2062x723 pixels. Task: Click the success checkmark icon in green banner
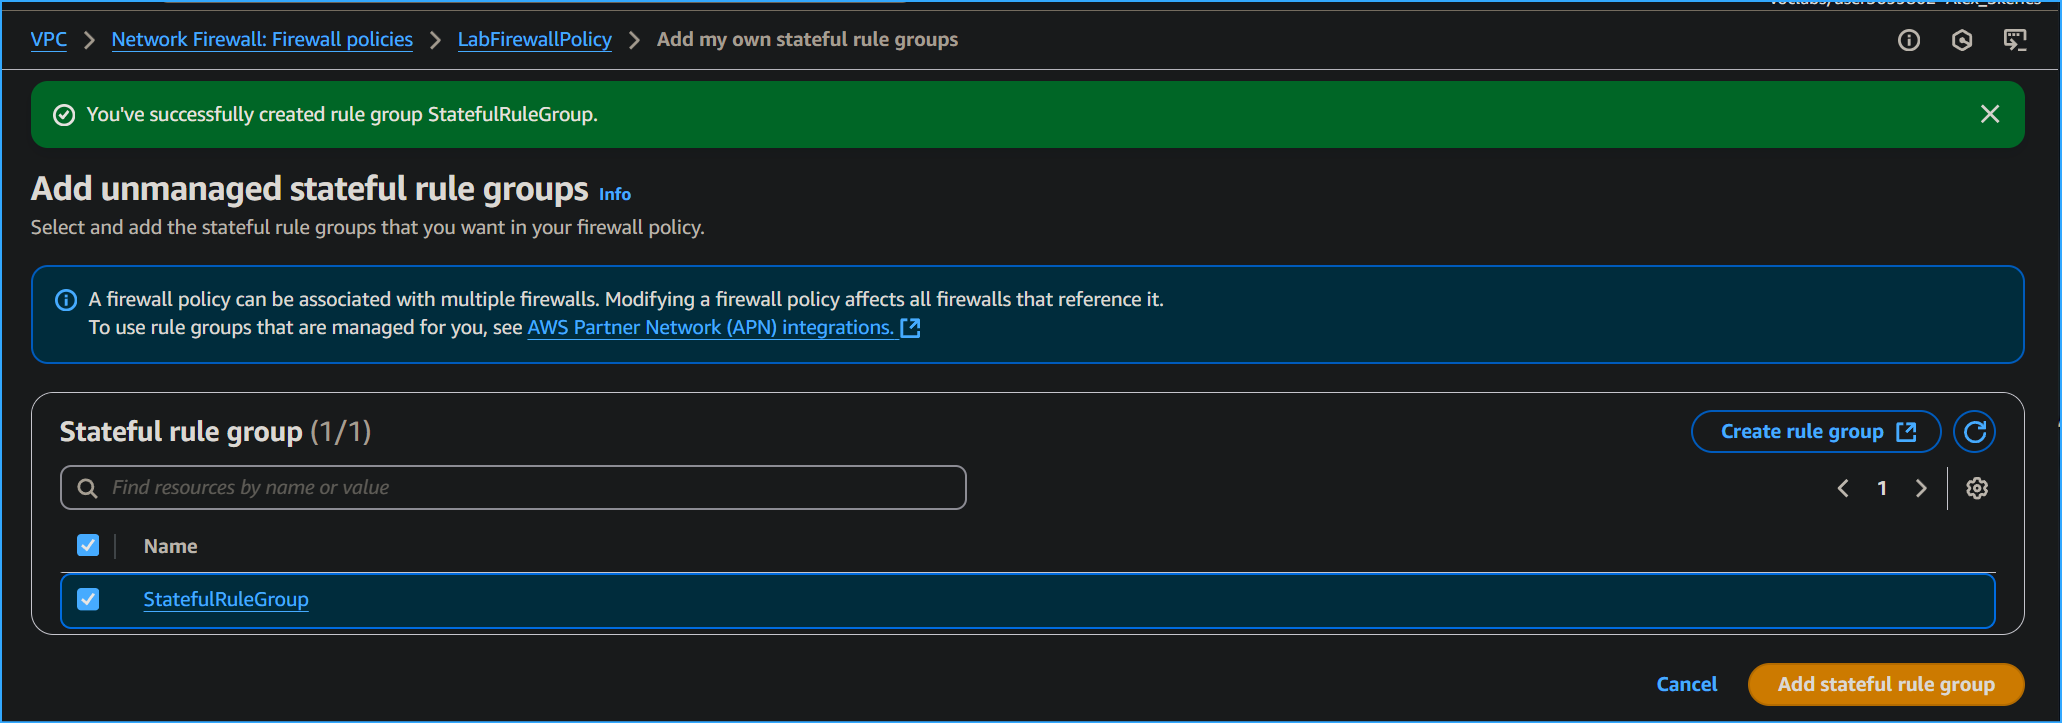click(64, 114)
